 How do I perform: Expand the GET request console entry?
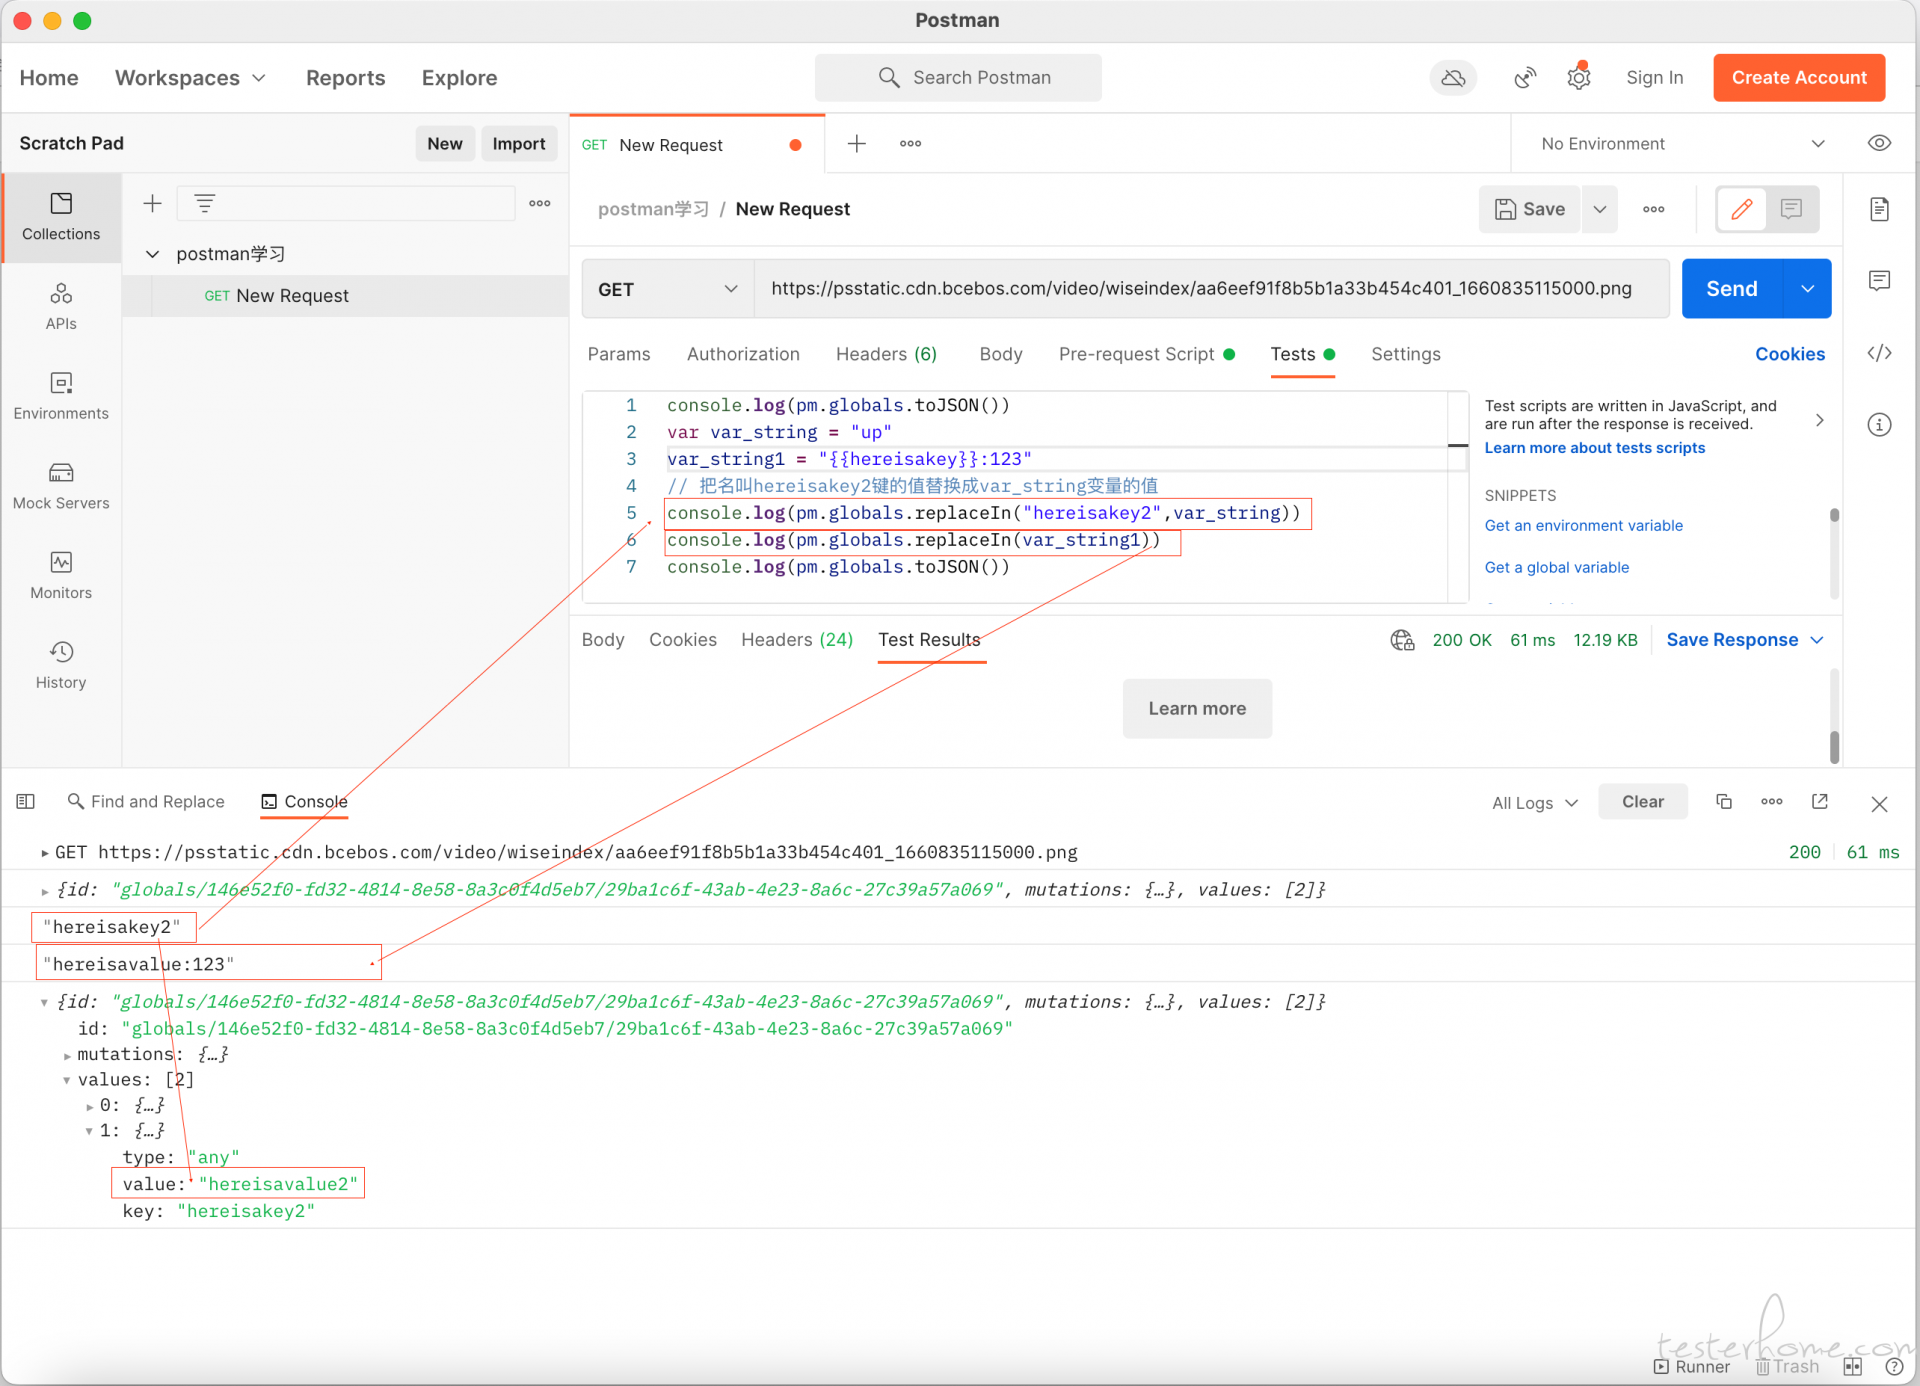point(45,853)
